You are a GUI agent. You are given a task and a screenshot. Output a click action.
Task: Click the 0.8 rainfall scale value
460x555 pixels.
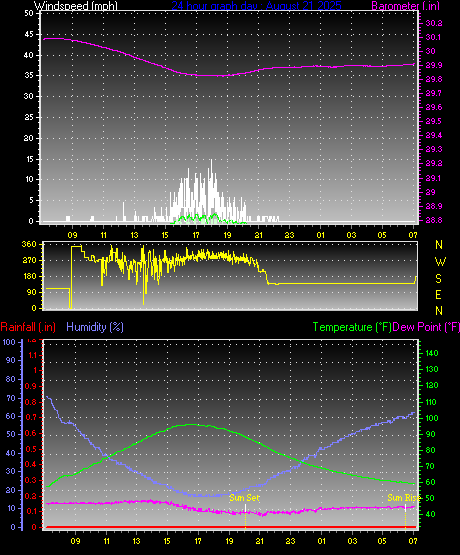[31, 402]
